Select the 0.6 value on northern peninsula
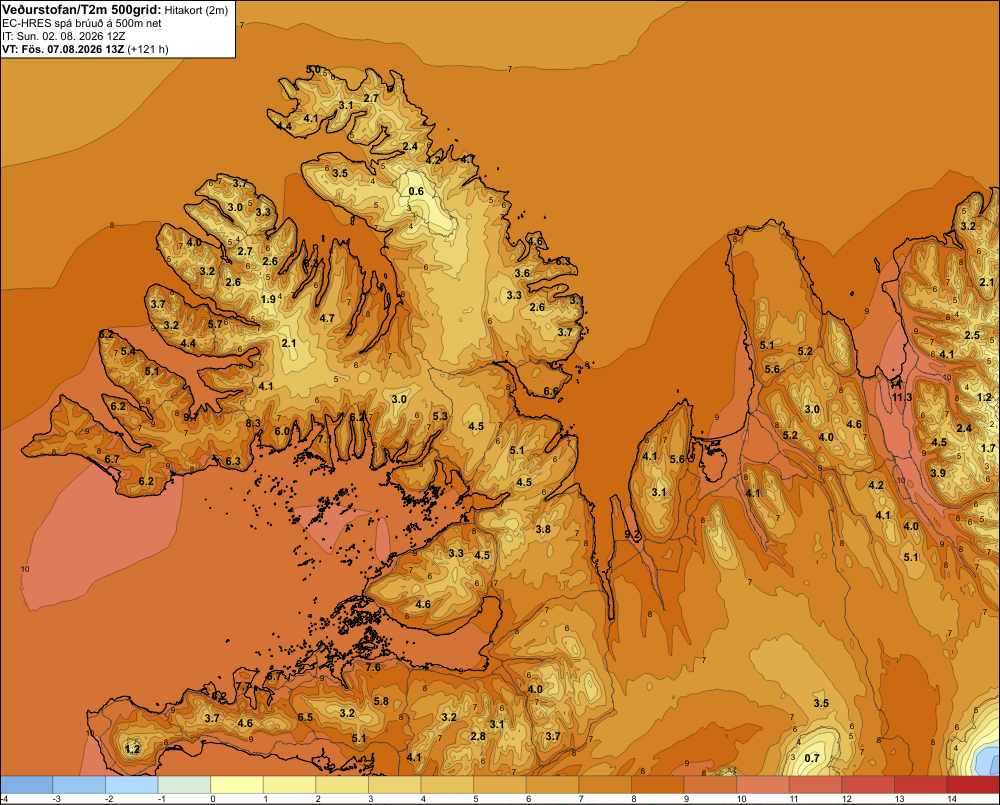This screenshot has width=1000, height=805. [416, 191]
